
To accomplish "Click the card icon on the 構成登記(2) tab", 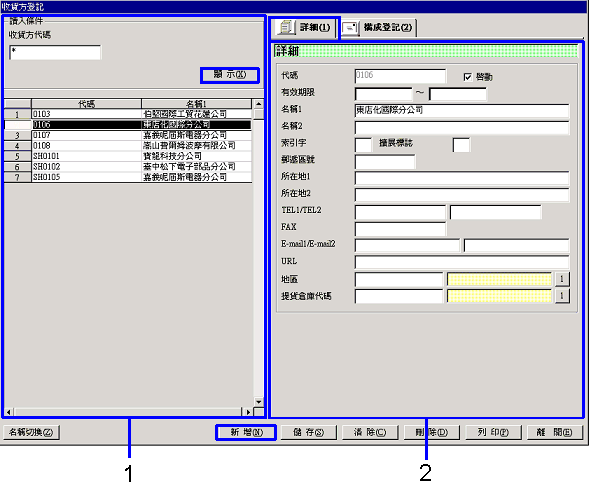I will (351, 28).
